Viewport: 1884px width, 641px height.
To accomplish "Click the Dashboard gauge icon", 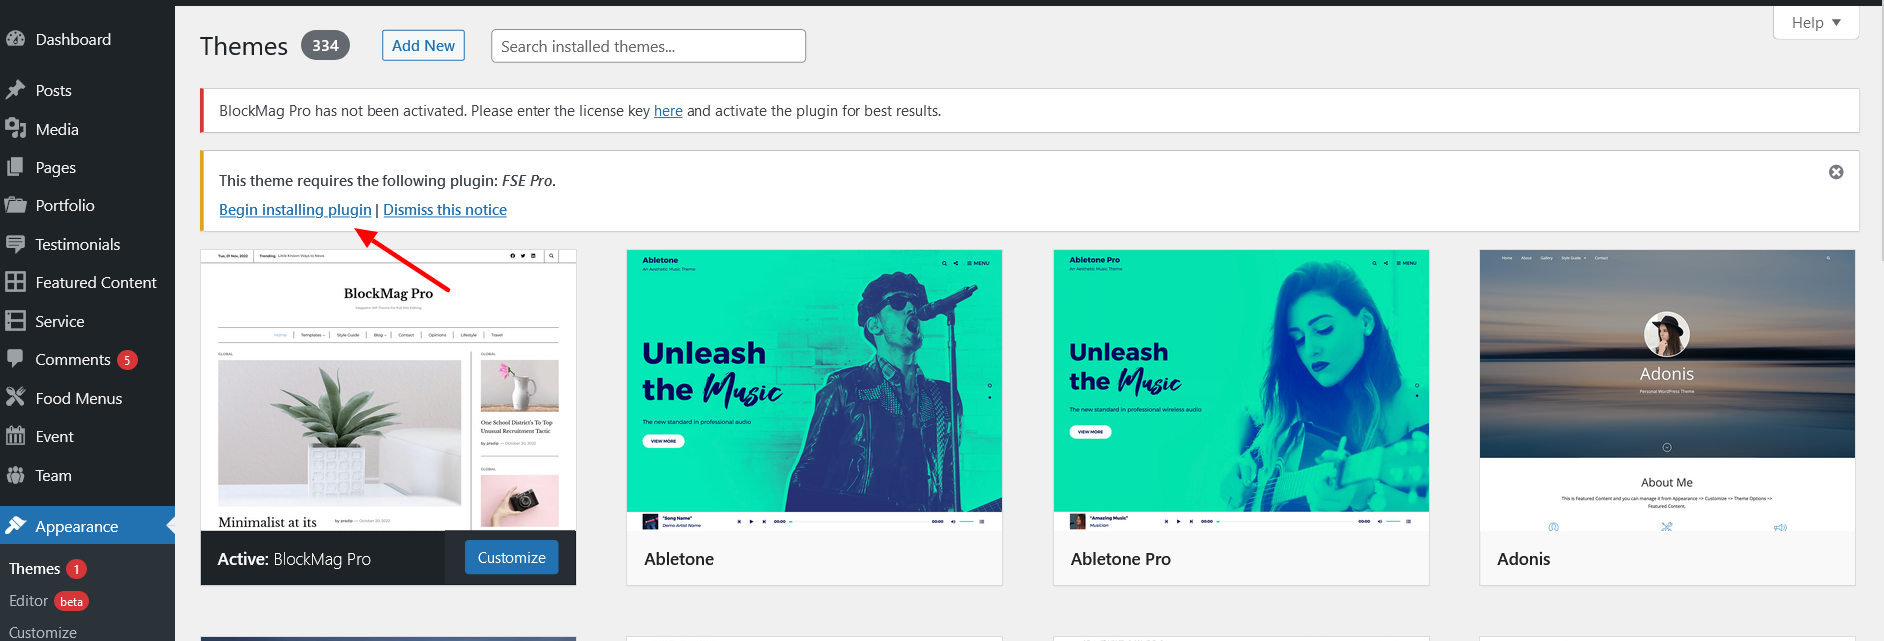I will point(15,39).
